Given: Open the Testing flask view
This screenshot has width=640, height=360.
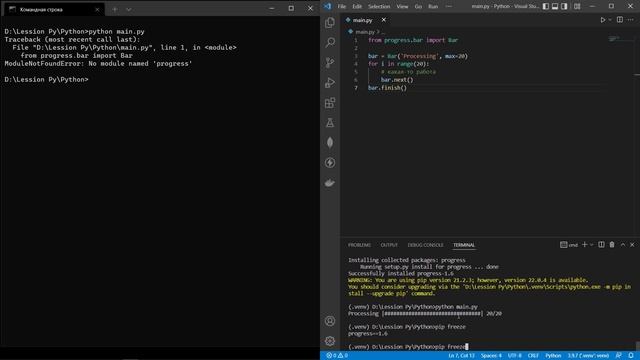Looking at the screenshot, I should (330, 122).
